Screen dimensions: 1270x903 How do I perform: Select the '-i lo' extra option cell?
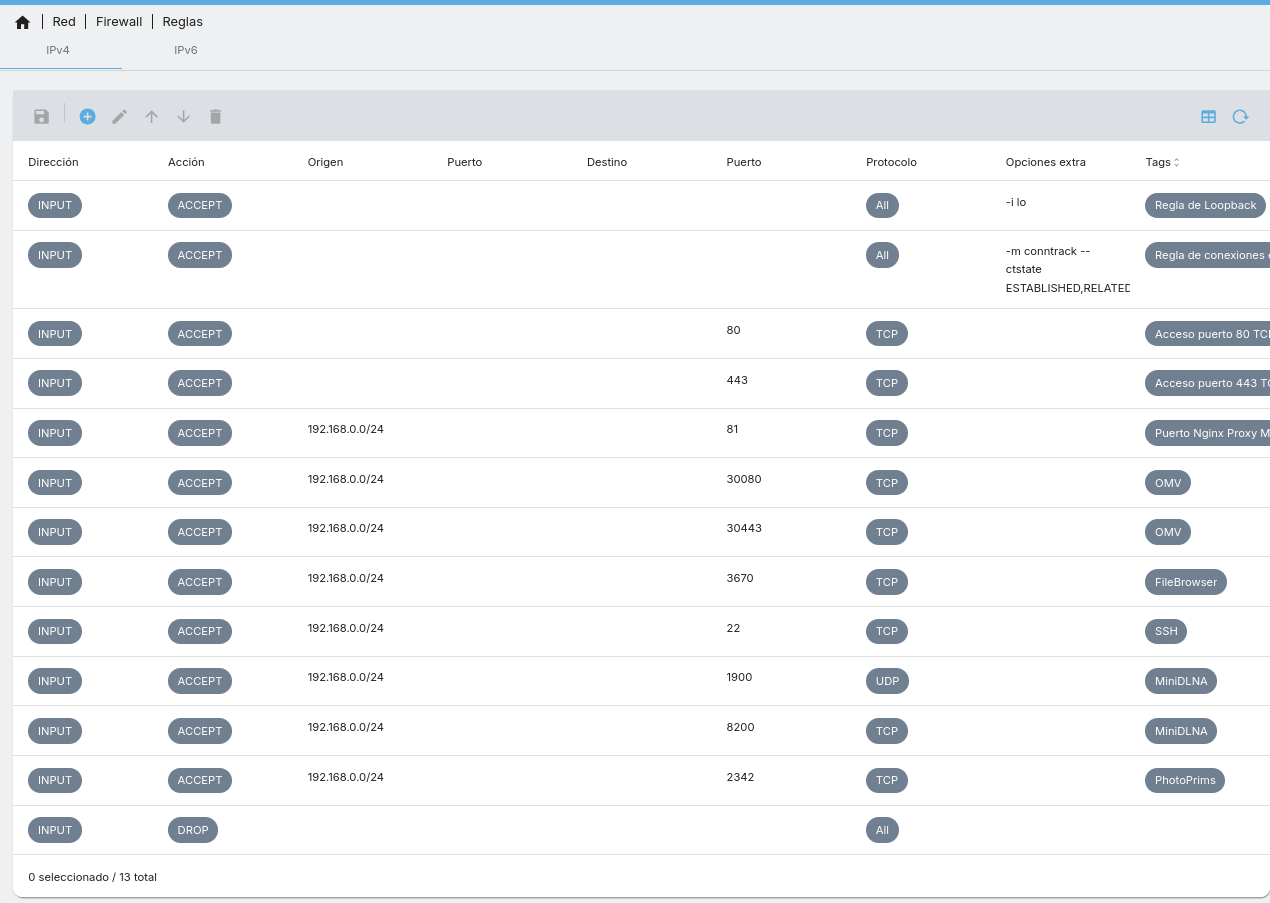(x=1016, y=202)
